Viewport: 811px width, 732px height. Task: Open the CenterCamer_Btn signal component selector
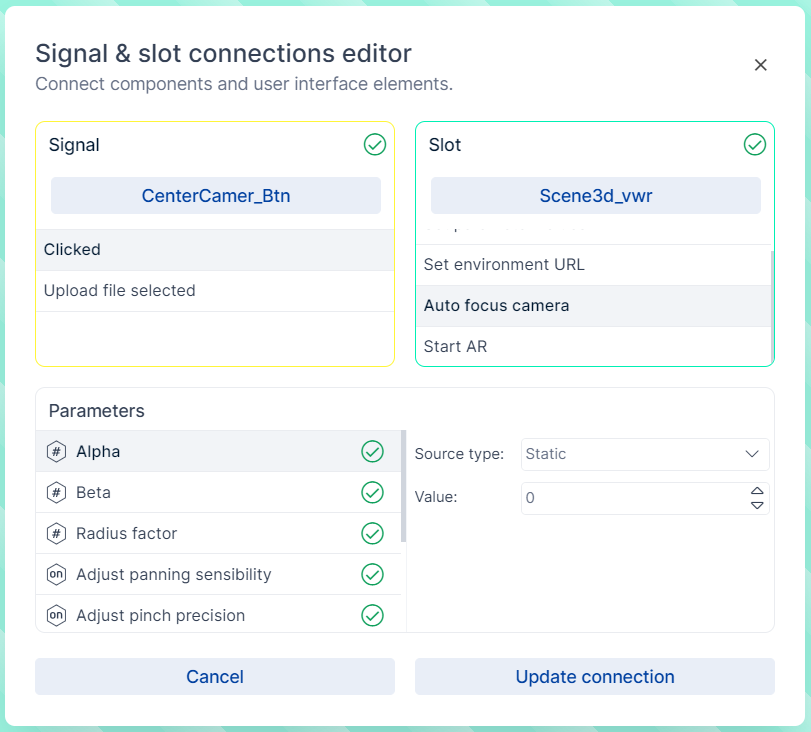216,196
